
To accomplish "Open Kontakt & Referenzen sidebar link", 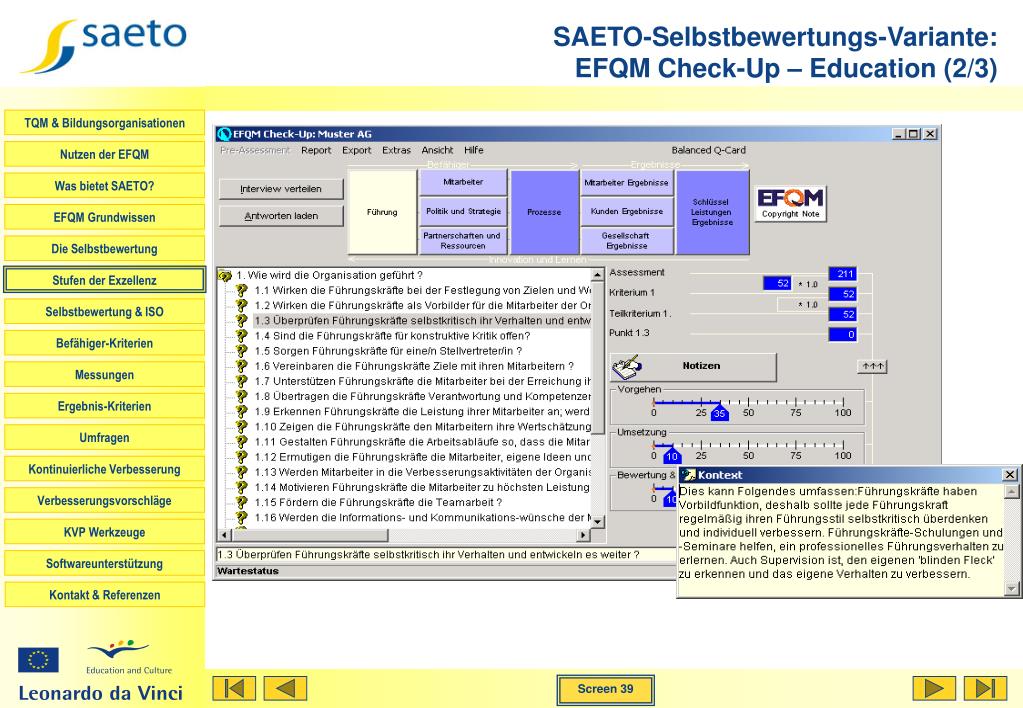I will [x=104, y=595].
